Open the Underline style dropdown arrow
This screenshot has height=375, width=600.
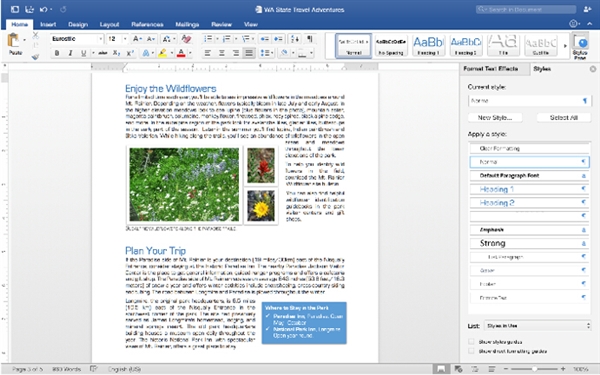coord(93,53)
